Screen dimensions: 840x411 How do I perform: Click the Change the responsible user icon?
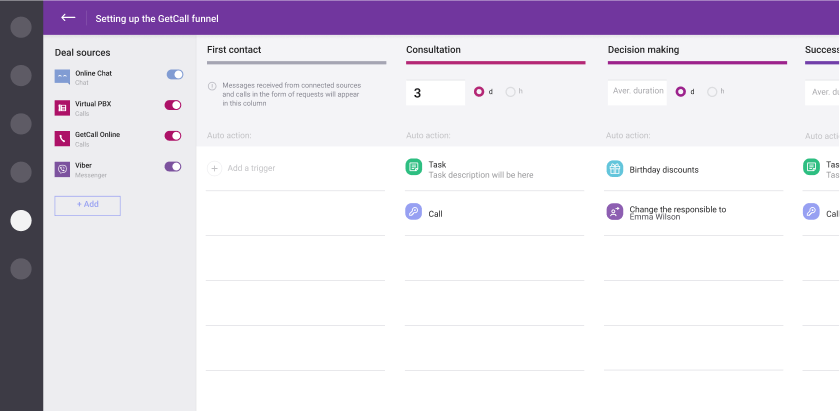(x=614, y=212)
